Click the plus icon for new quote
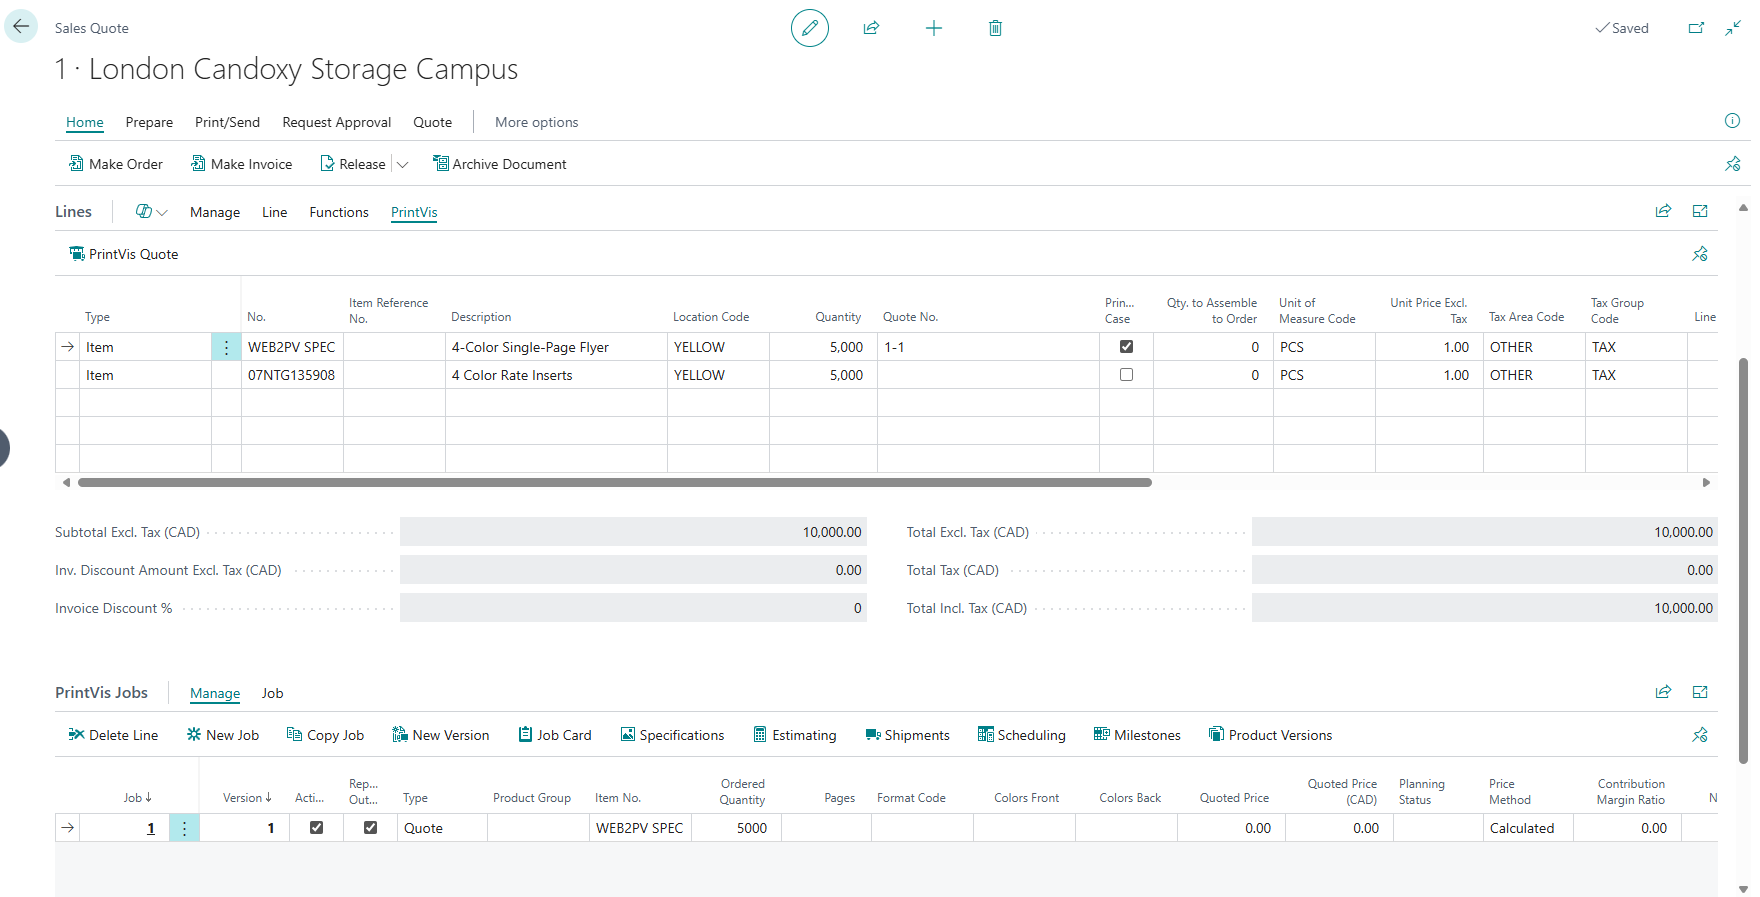The height and width of the screenshot is (897, 1760). [x=933, y=28]
